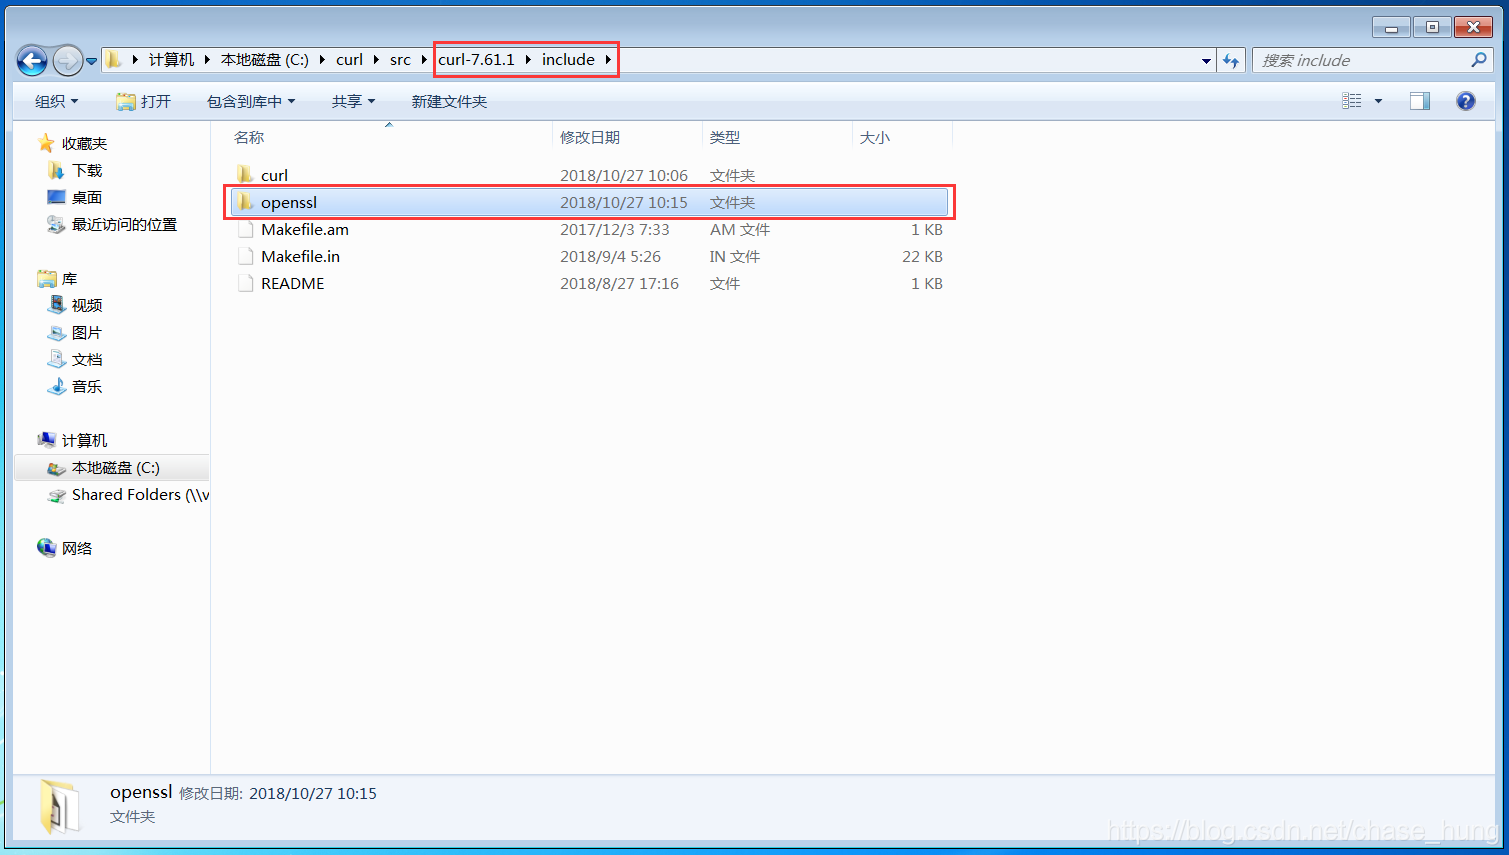Maximize the Explorer window

pos(1432,28)
